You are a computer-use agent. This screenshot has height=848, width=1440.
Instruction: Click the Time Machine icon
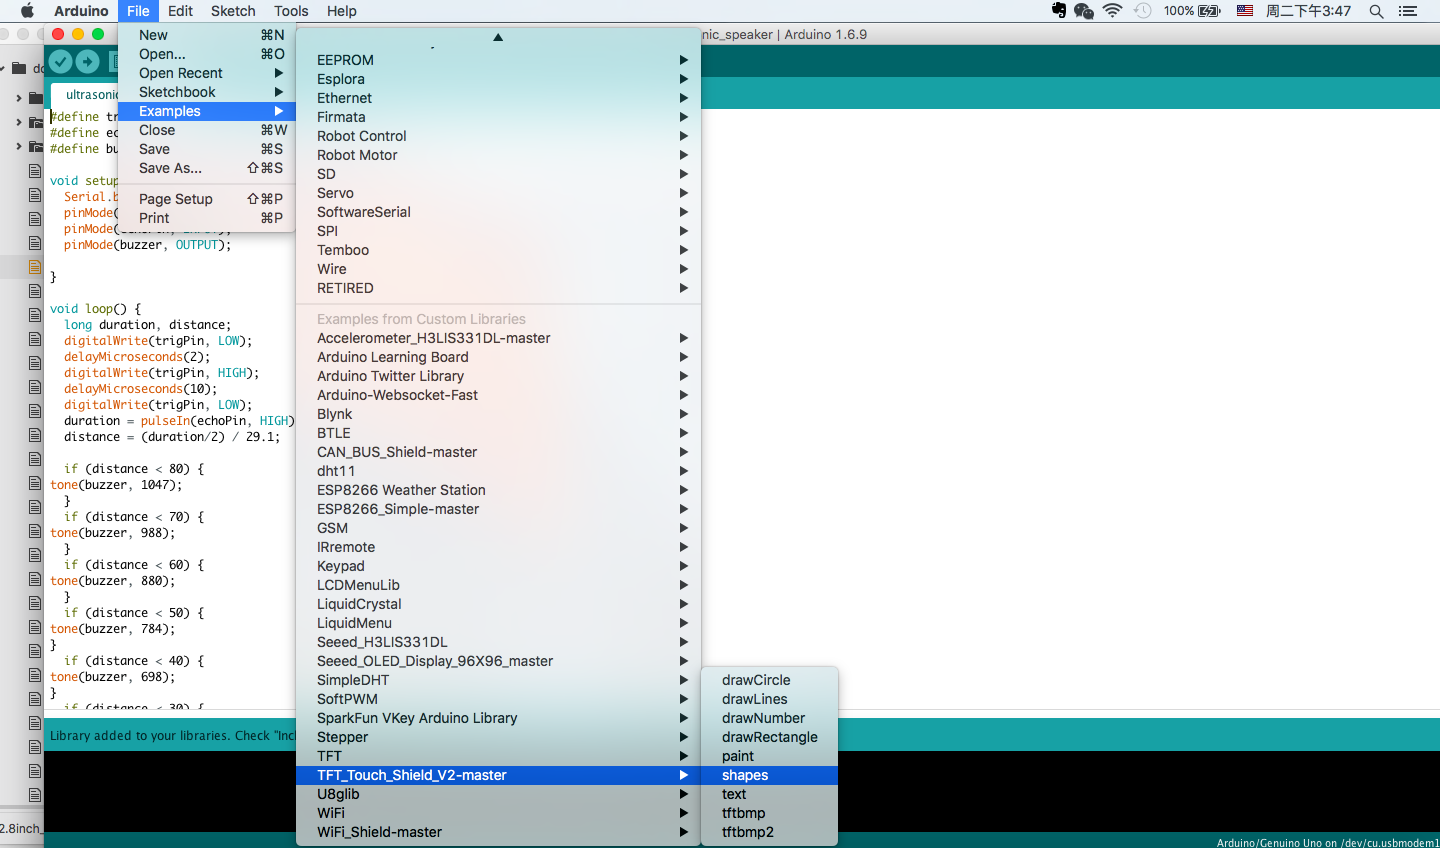pos(1143,11)
